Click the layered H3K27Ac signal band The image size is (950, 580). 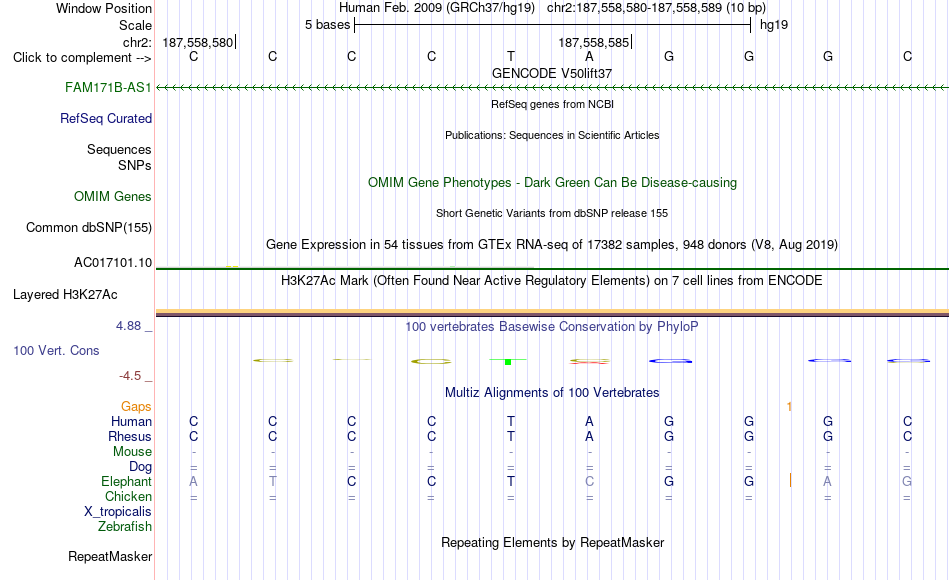point(552,313)
